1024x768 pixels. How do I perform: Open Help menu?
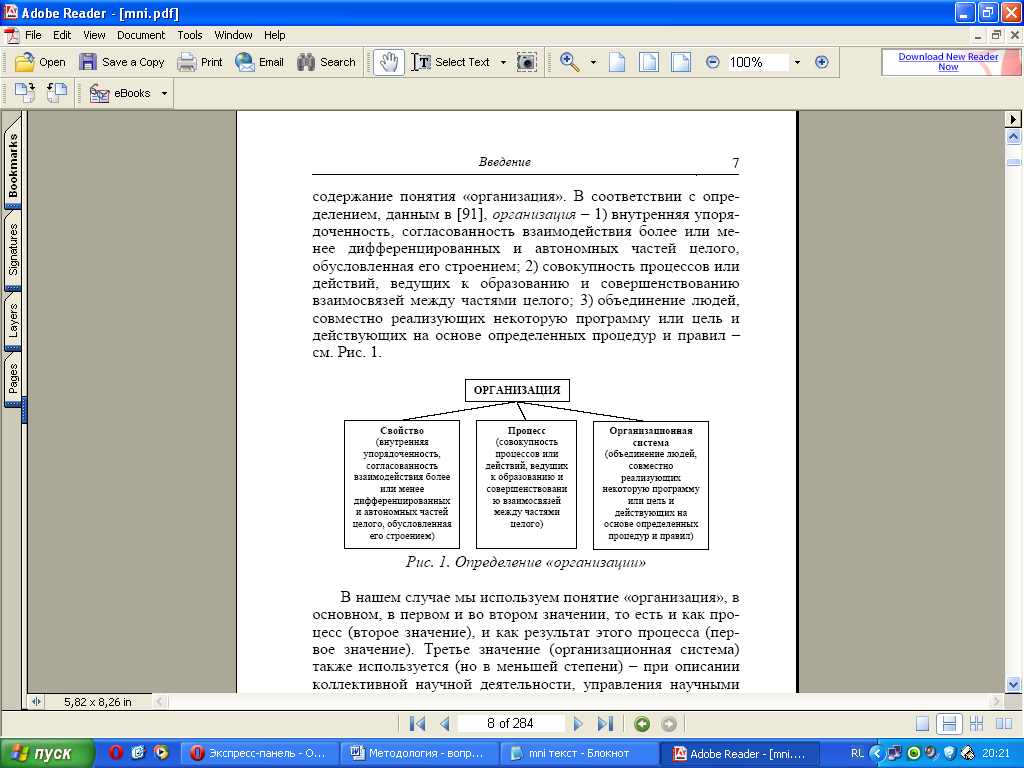coord(274,35)
